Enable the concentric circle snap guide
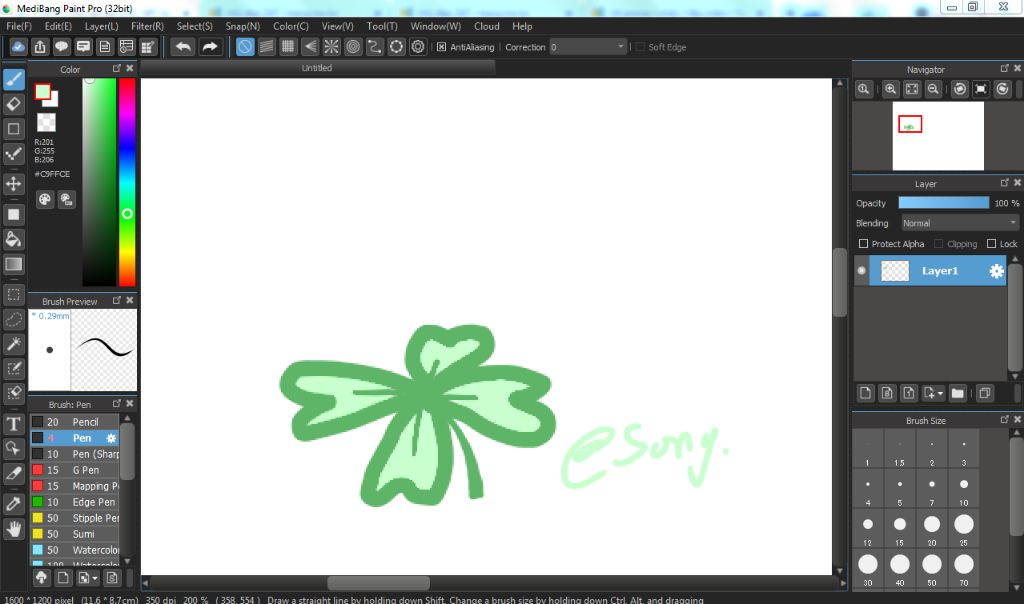1024x604 pixels. pos(353,46)
